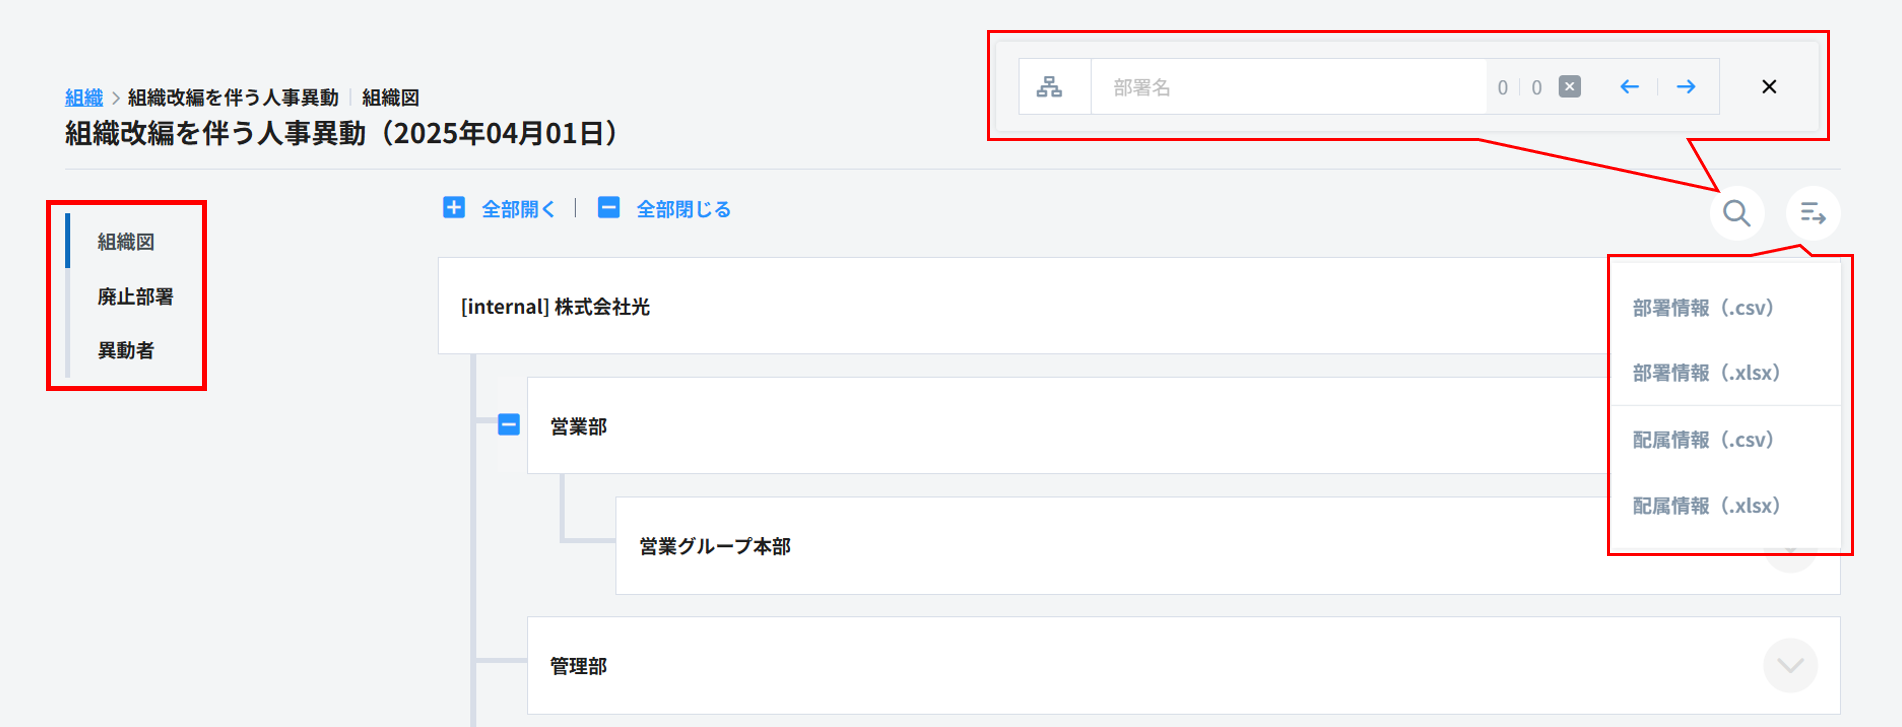The height and width of the screenshot is (727, 1902).
Task: Open the 異動者 tab
Action: click(126, 351)
